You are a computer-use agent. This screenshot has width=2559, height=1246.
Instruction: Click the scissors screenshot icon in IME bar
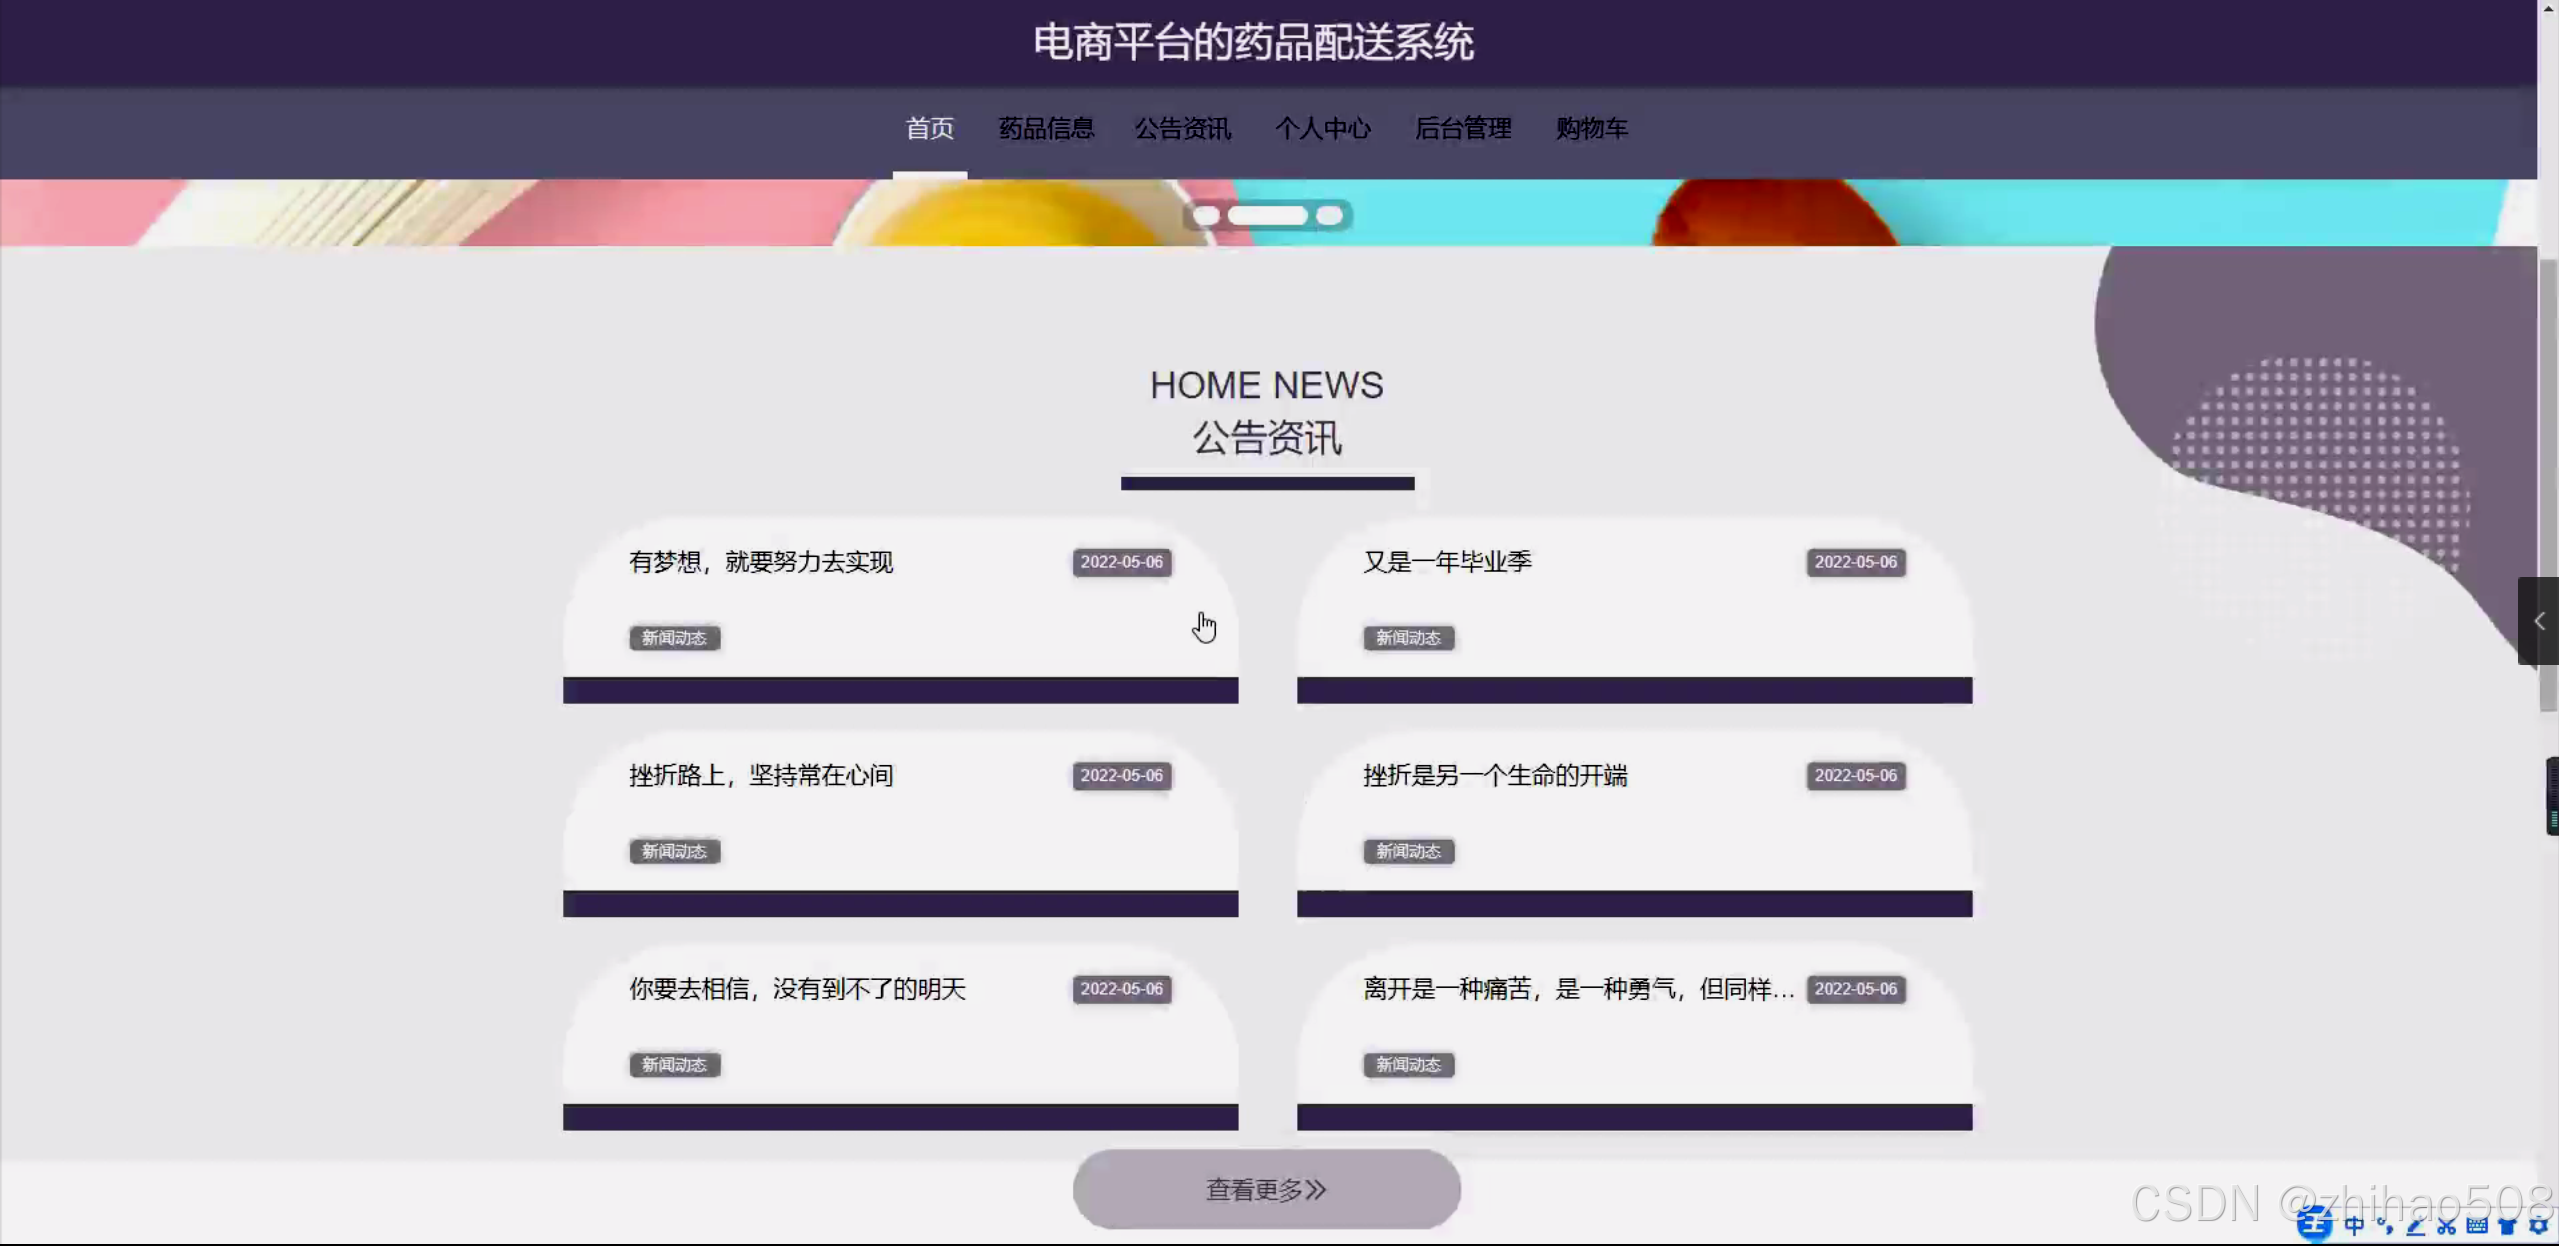2446,1225
